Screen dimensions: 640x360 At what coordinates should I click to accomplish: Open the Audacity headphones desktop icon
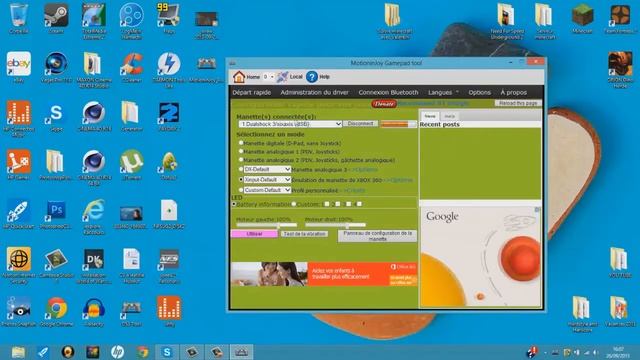coord(93,308)
